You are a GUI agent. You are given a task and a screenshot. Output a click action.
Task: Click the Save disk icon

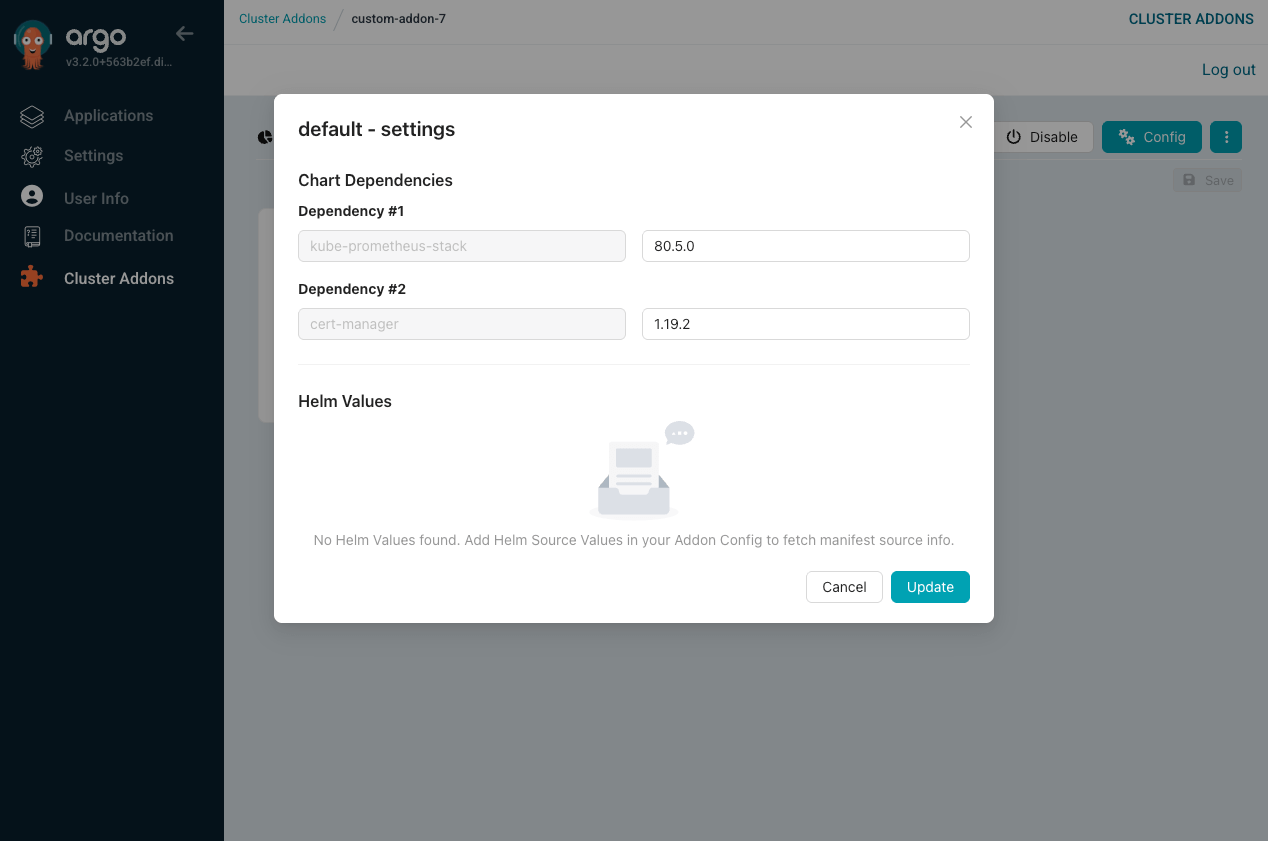(x=1189, y=180)
